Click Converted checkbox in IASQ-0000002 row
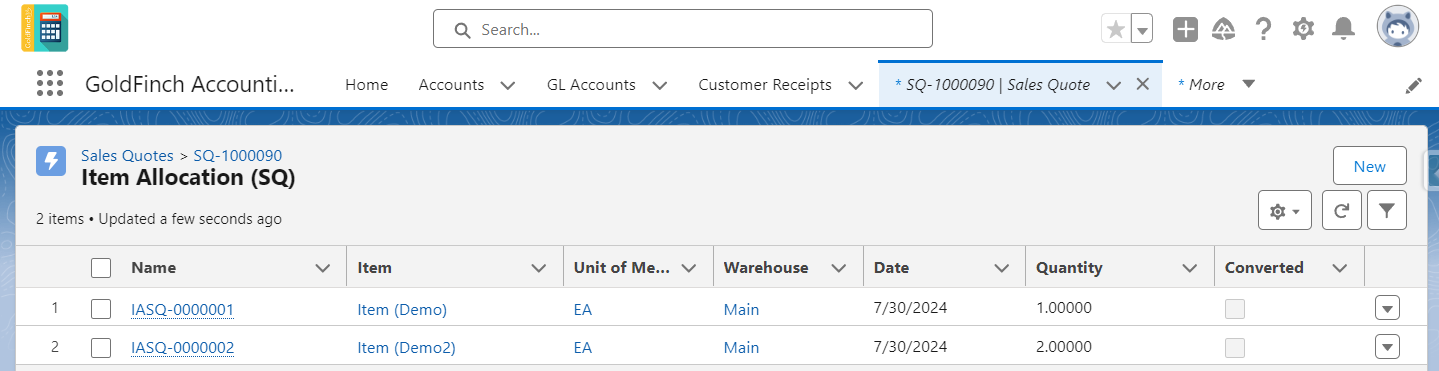This screenshot has height=371, width=1439. click(1235, 347)
